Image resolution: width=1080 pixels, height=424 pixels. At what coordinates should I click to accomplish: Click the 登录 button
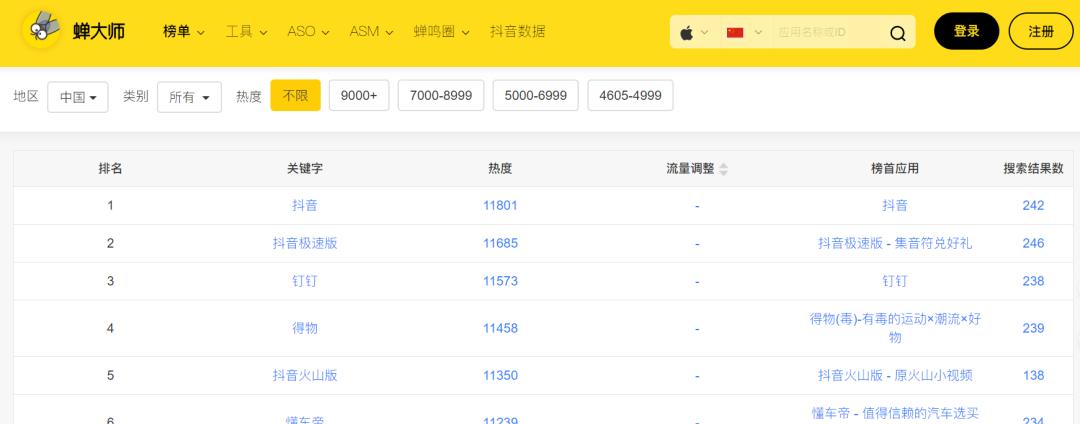[966, 32]
